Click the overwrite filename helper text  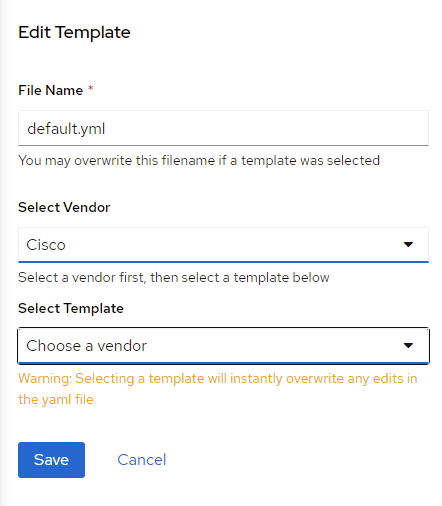(x=199, y=161)
